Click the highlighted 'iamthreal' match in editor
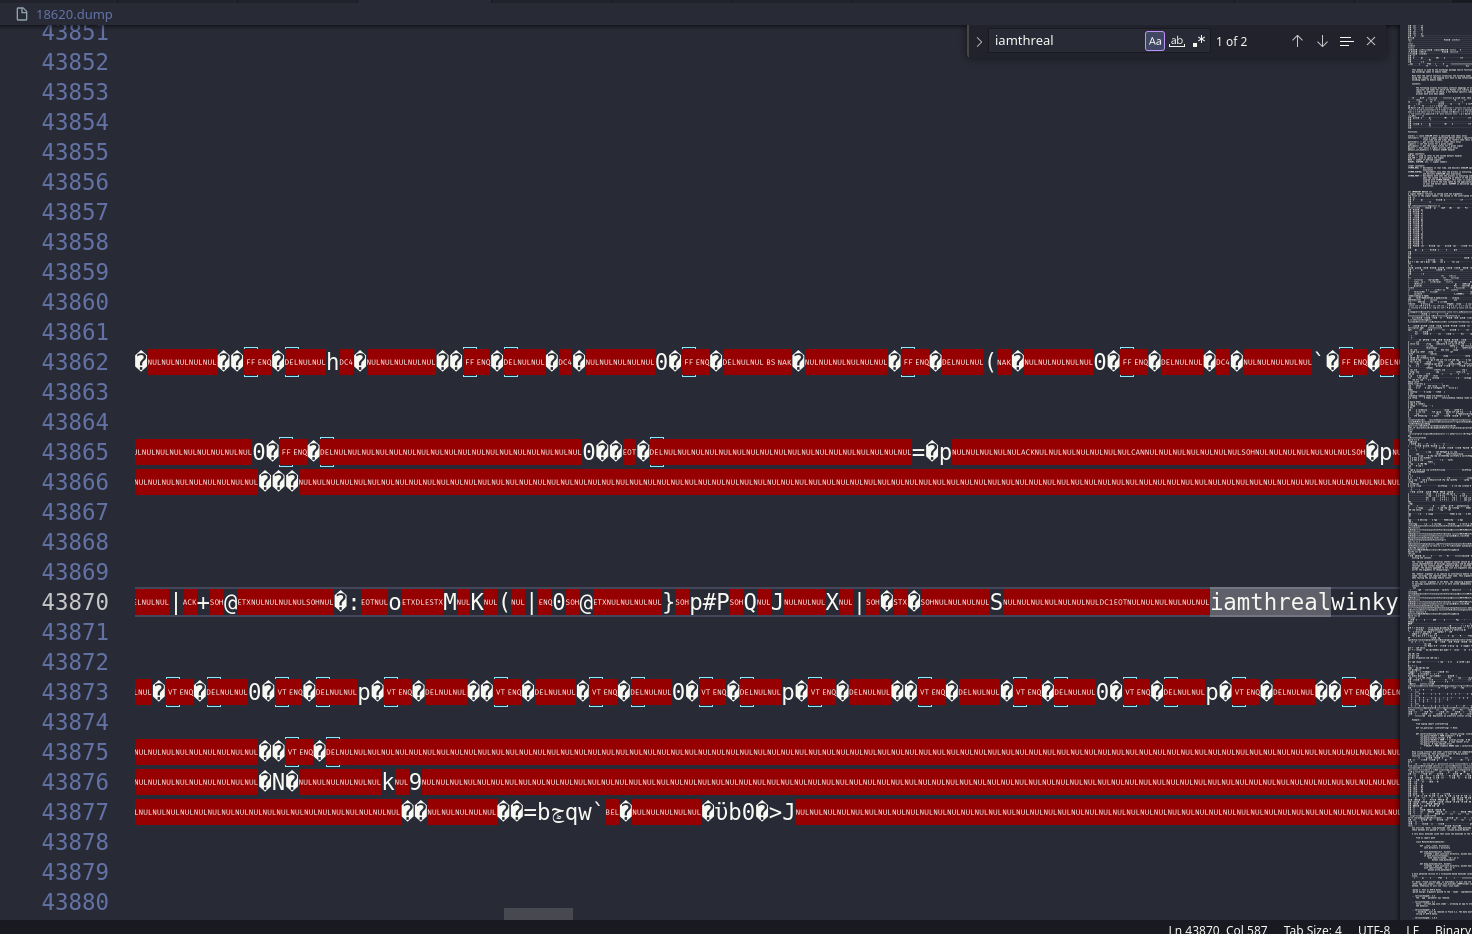This screenshot has height=934, width=1472. coord(1269,602)
